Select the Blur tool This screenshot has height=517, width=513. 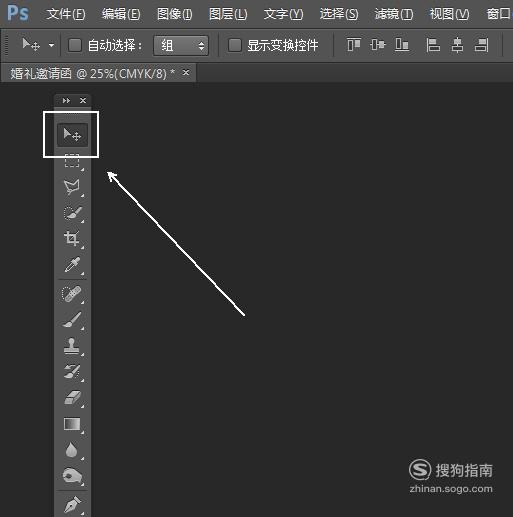(72, 450)
